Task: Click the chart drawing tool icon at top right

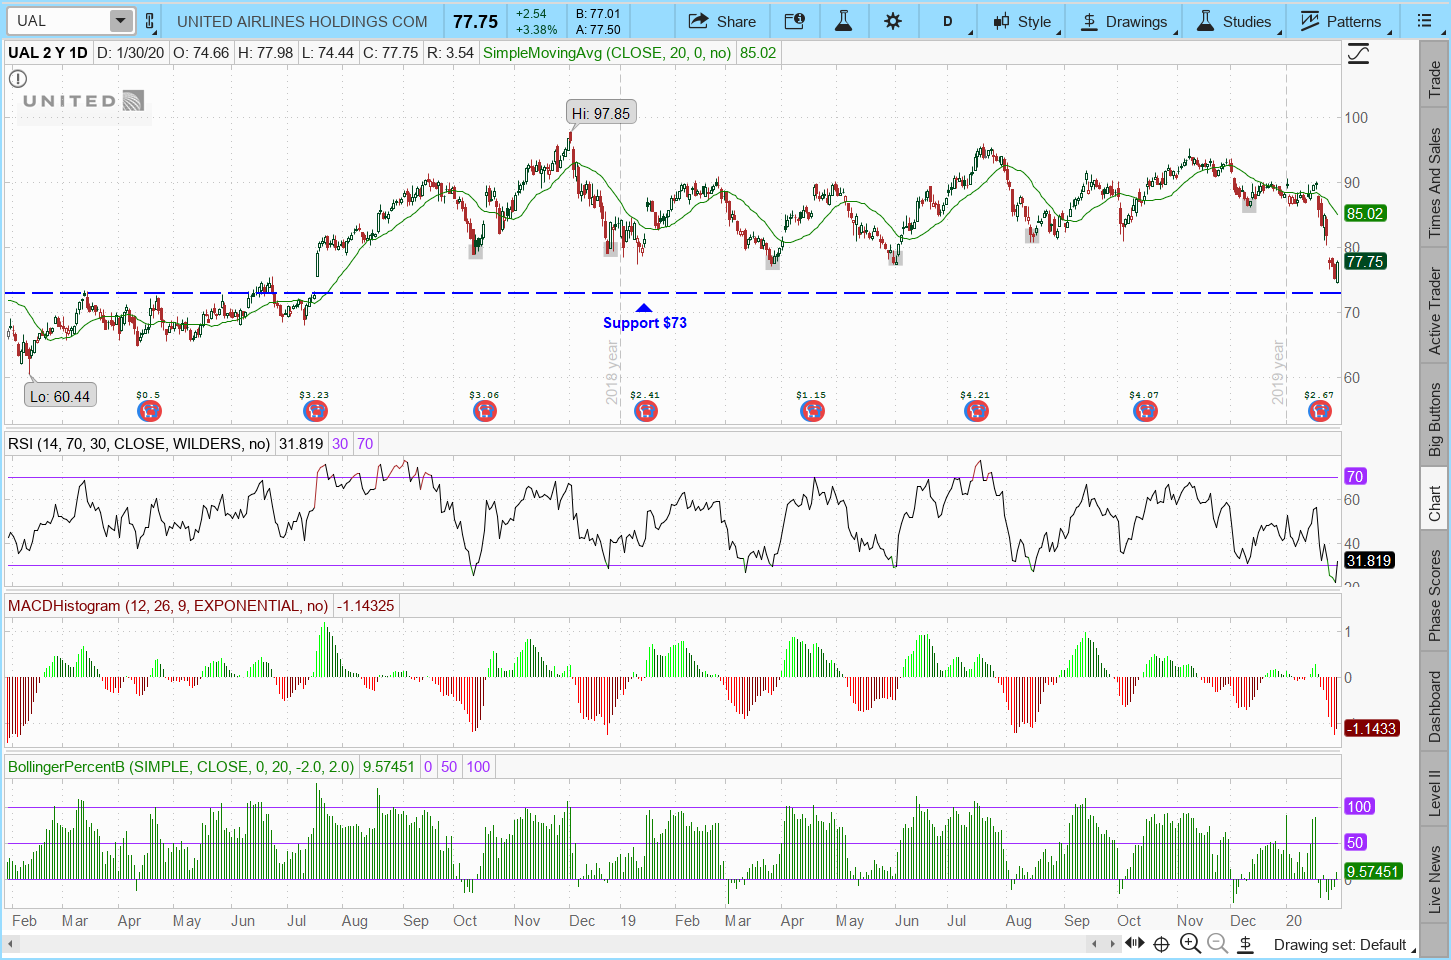Action: tap(1359, 54)
